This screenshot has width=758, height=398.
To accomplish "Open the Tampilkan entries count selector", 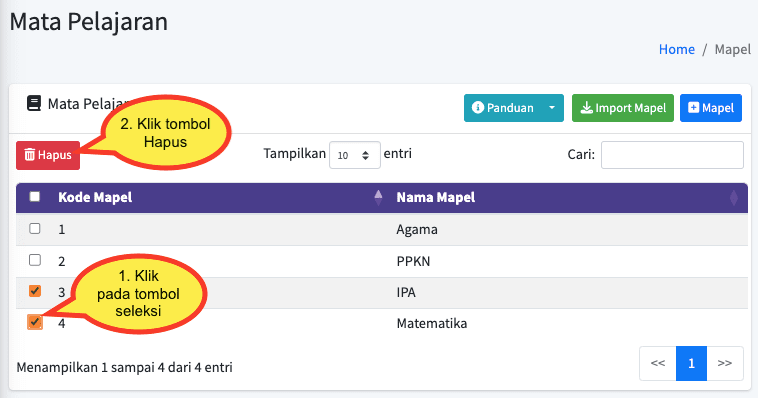I will 354,155.
